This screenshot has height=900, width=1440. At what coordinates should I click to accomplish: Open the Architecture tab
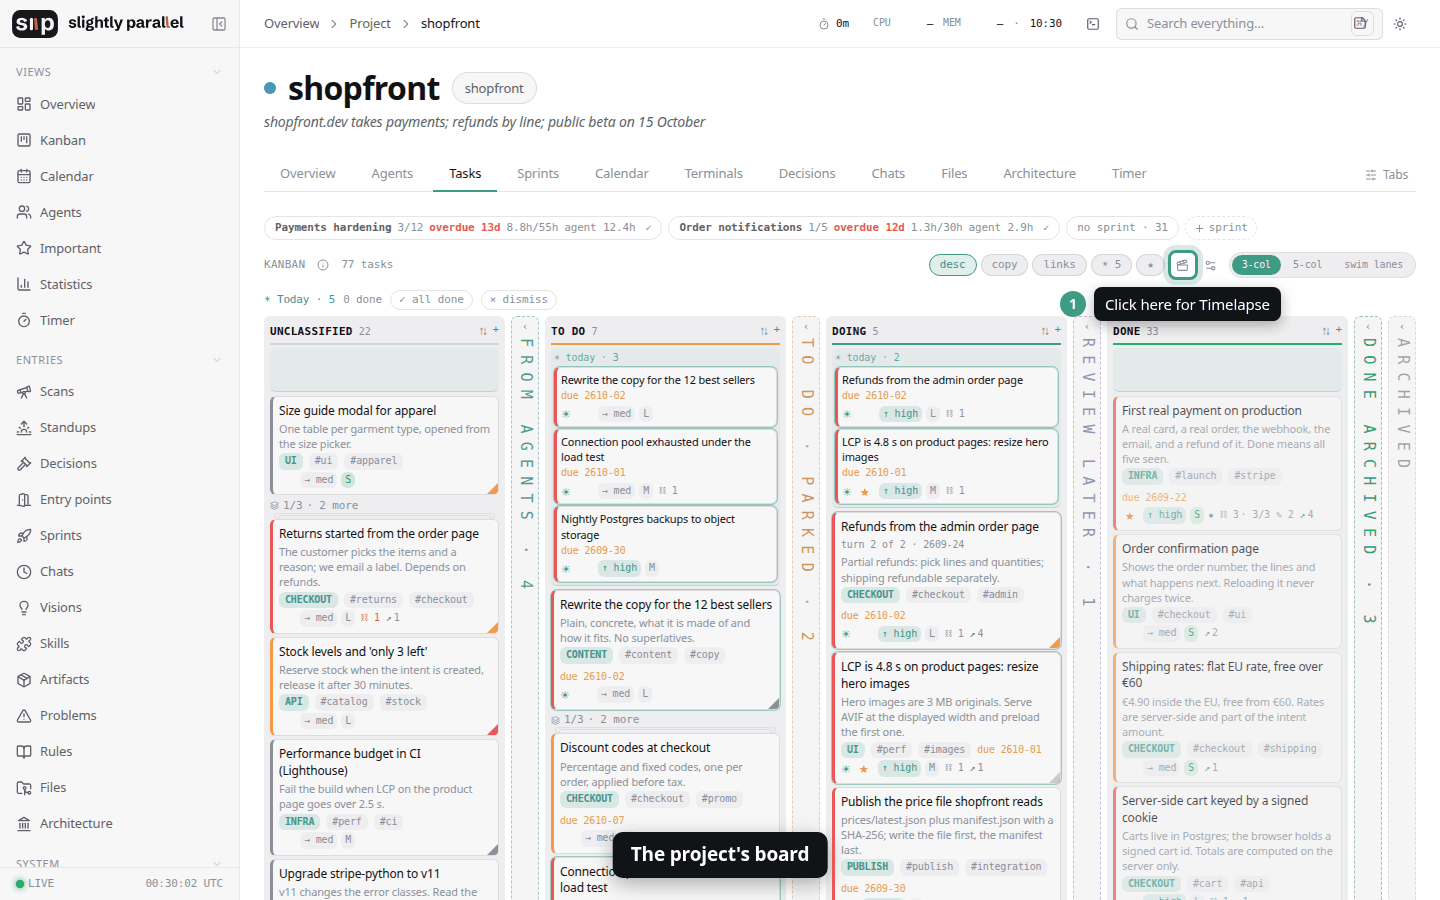[1039, 174]
